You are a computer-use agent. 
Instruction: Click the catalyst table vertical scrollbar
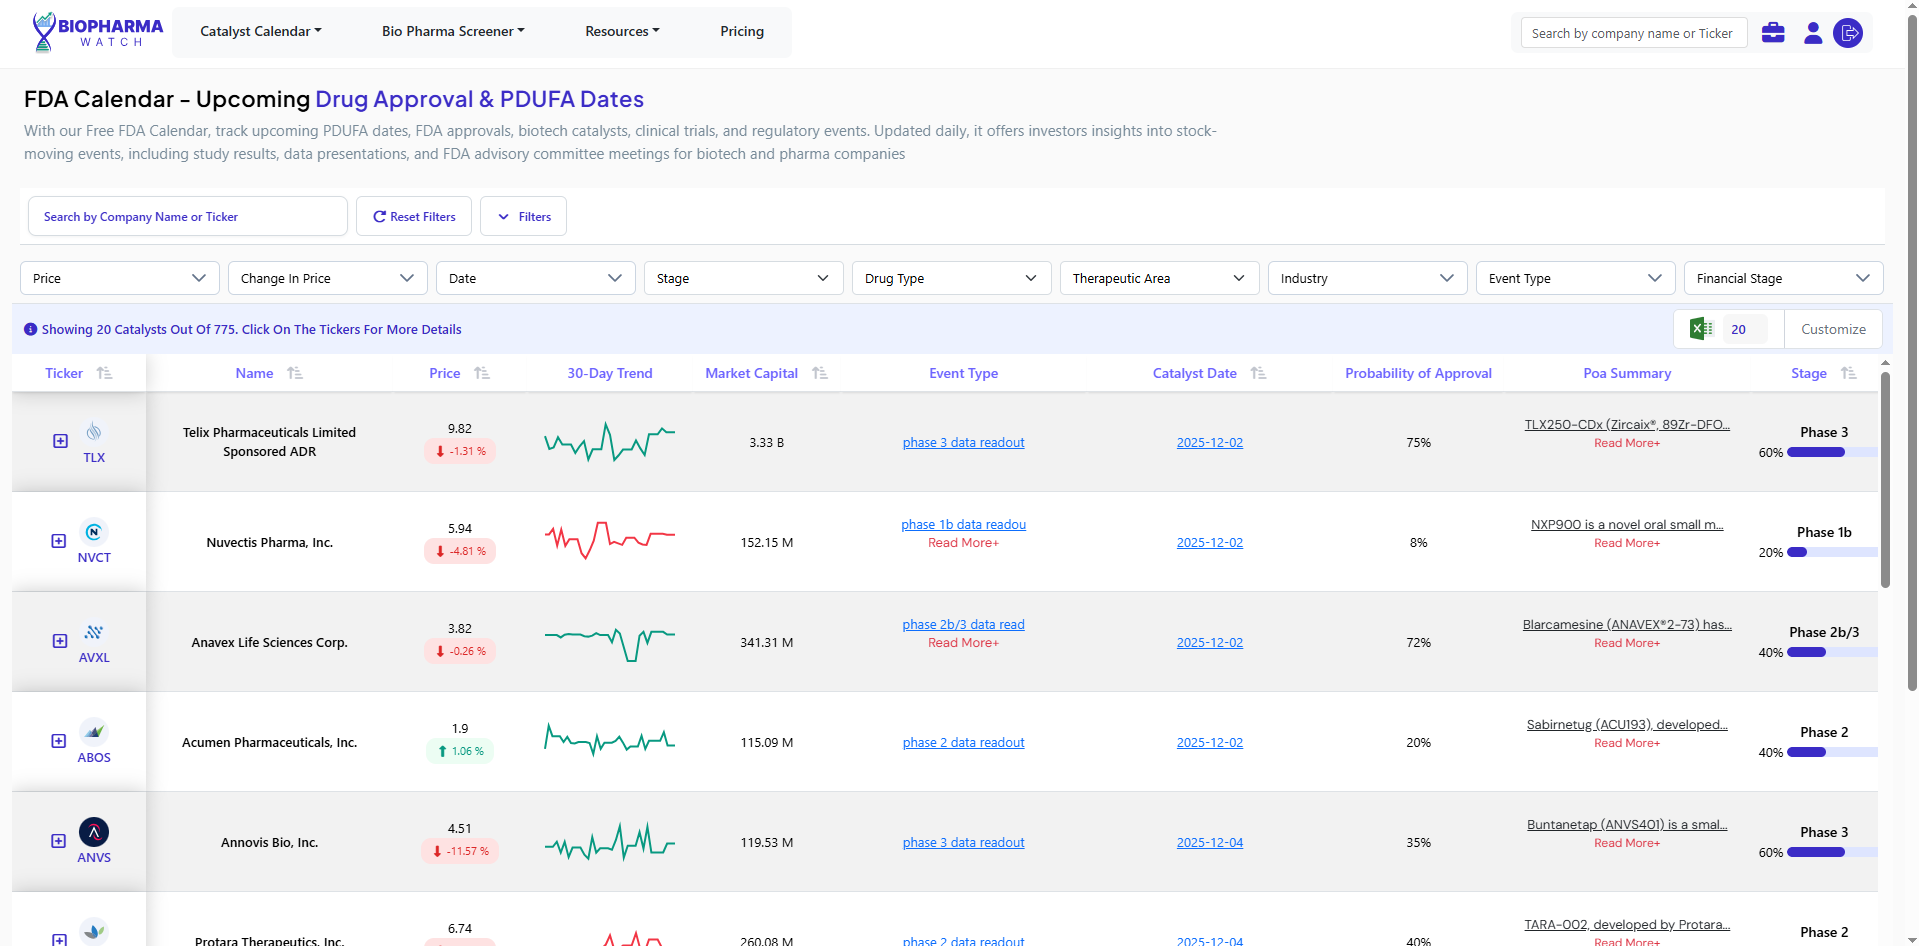1885,480
